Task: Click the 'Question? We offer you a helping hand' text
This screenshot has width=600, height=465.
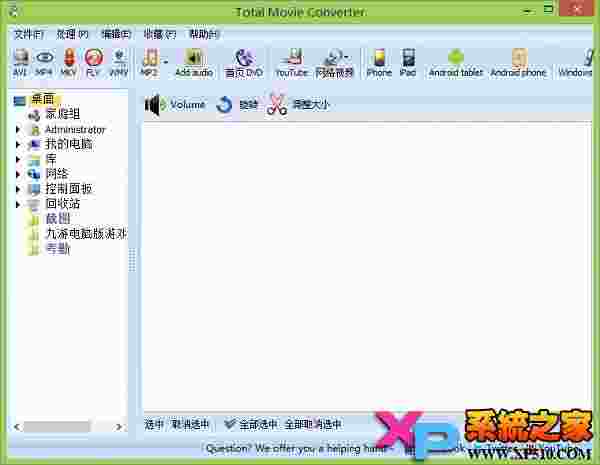Action: click(x=295, y=448)
